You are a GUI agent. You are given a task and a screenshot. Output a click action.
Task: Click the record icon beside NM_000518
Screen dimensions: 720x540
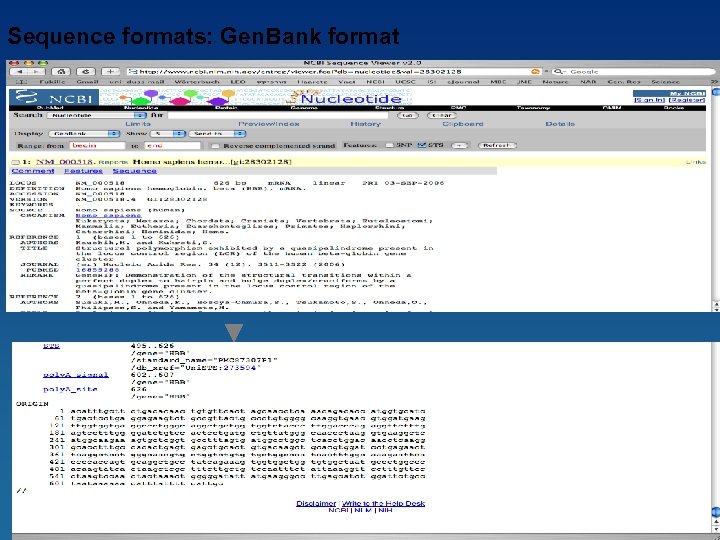[x=16, y=162]
